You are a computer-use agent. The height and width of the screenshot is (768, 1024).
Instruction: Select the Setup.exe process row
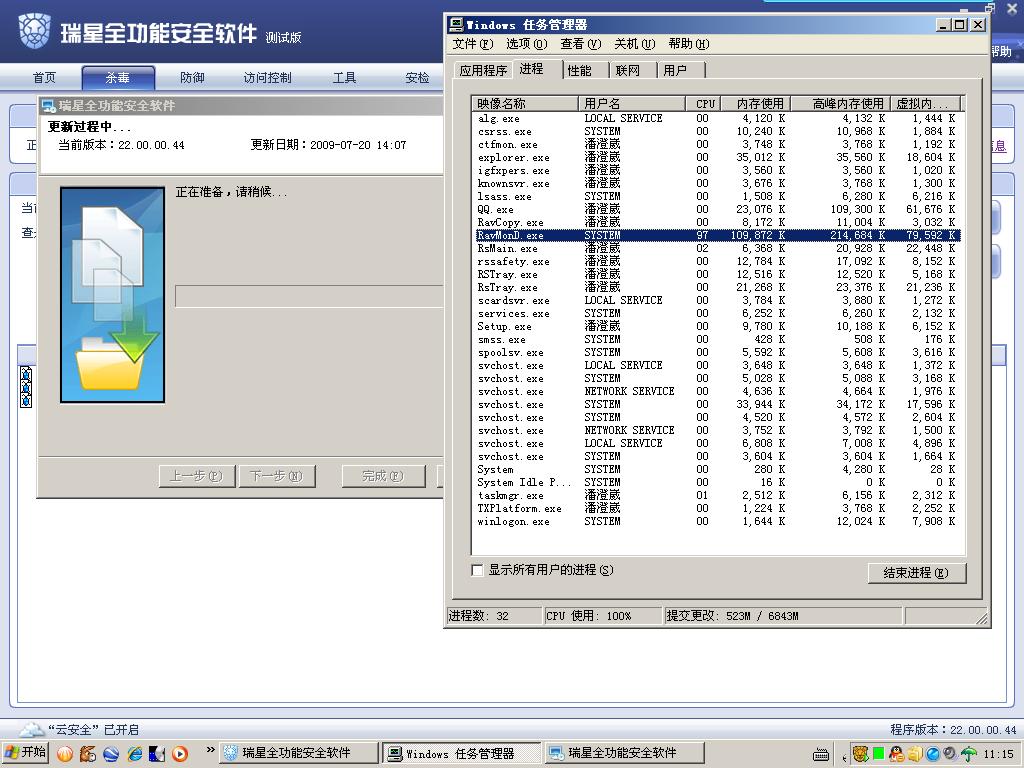tap(718, 326)
